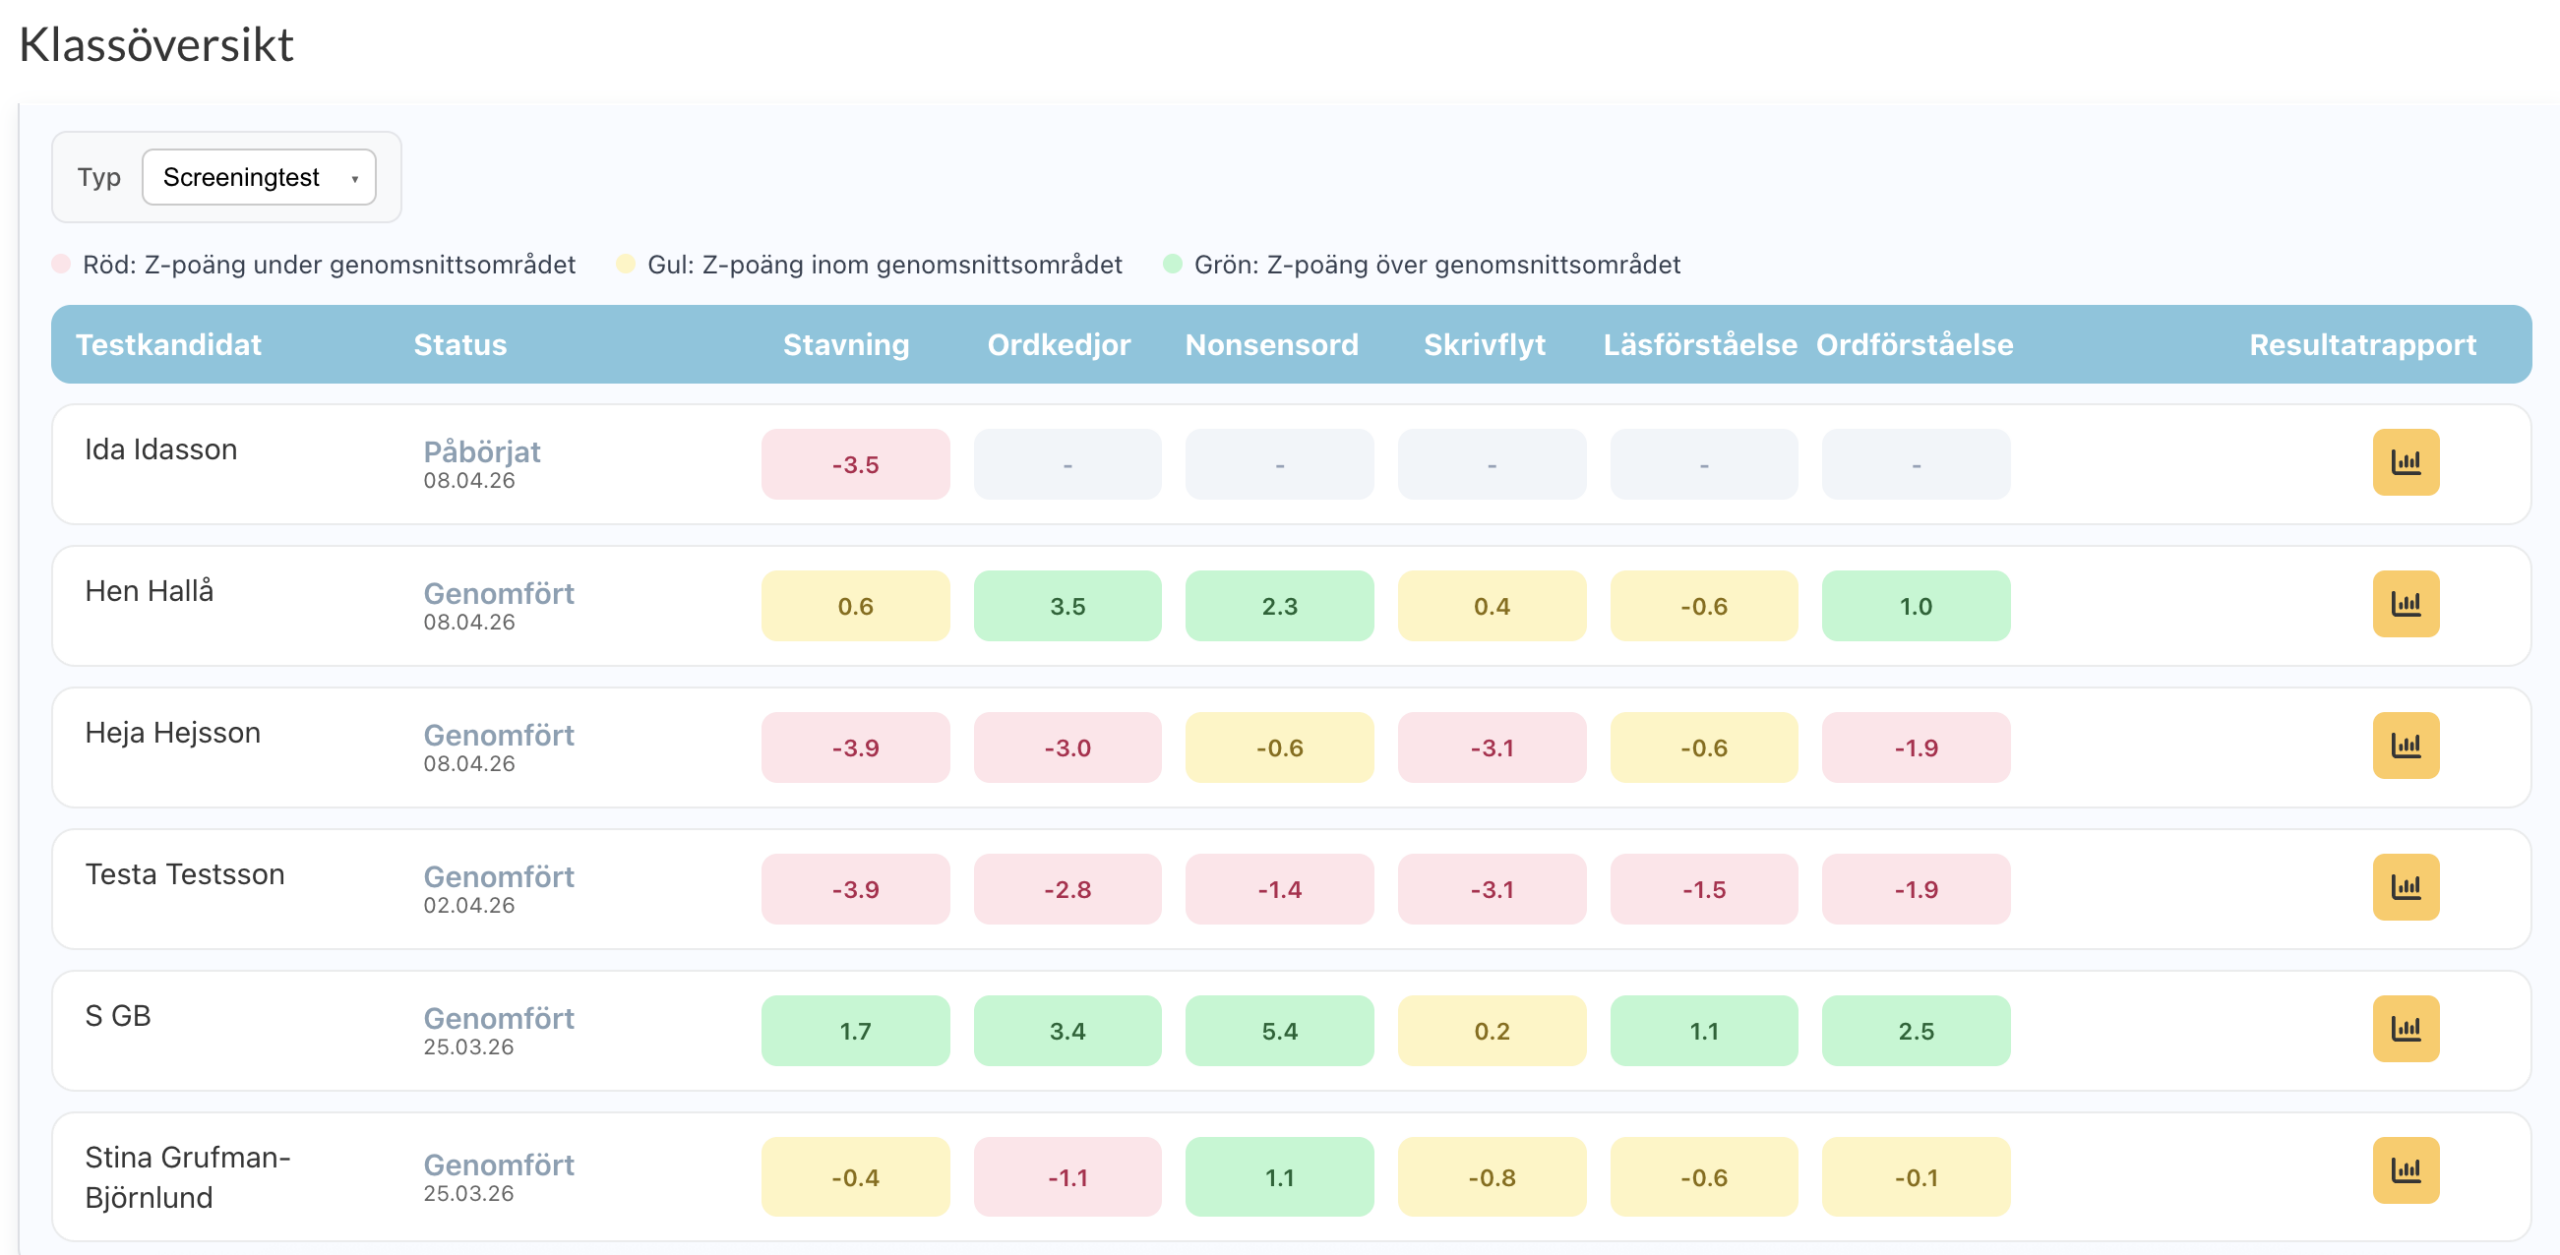Select the Stina Grufman-Björnlund candidate name

[187, 1177]
